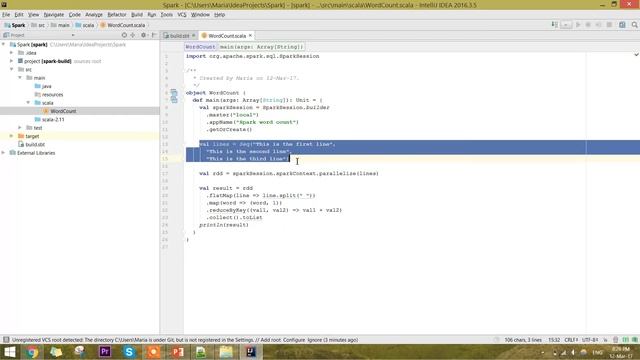This screenshot has height=360, width=640.
Task: Expand the test folder node
Action: click(x=20, y=128)
